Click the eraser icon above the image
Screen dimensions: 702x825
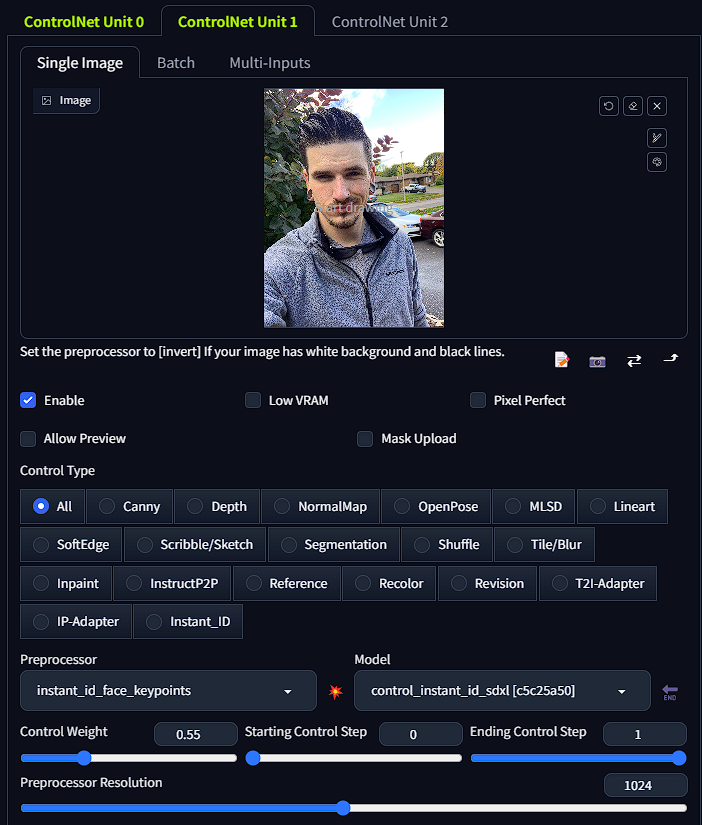click(633, 106)
